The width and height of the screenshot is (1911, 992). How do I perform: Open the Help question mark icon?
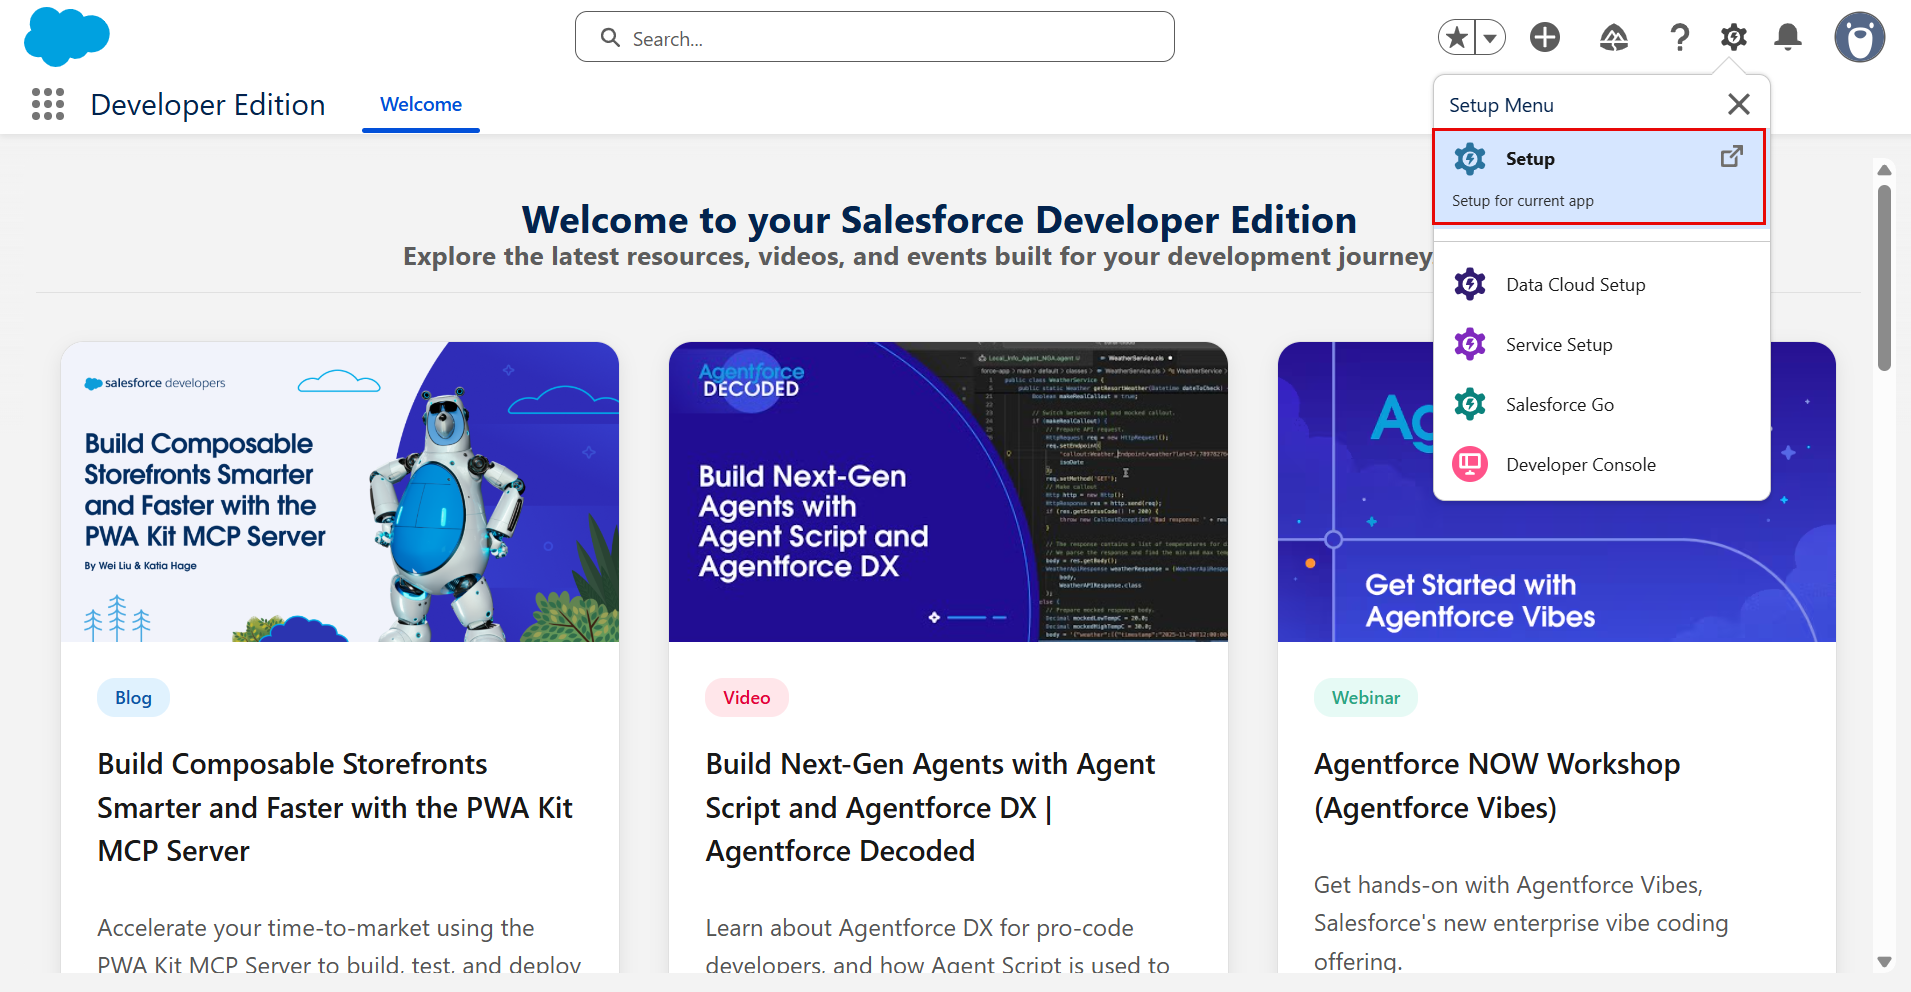coord(1679,38)
